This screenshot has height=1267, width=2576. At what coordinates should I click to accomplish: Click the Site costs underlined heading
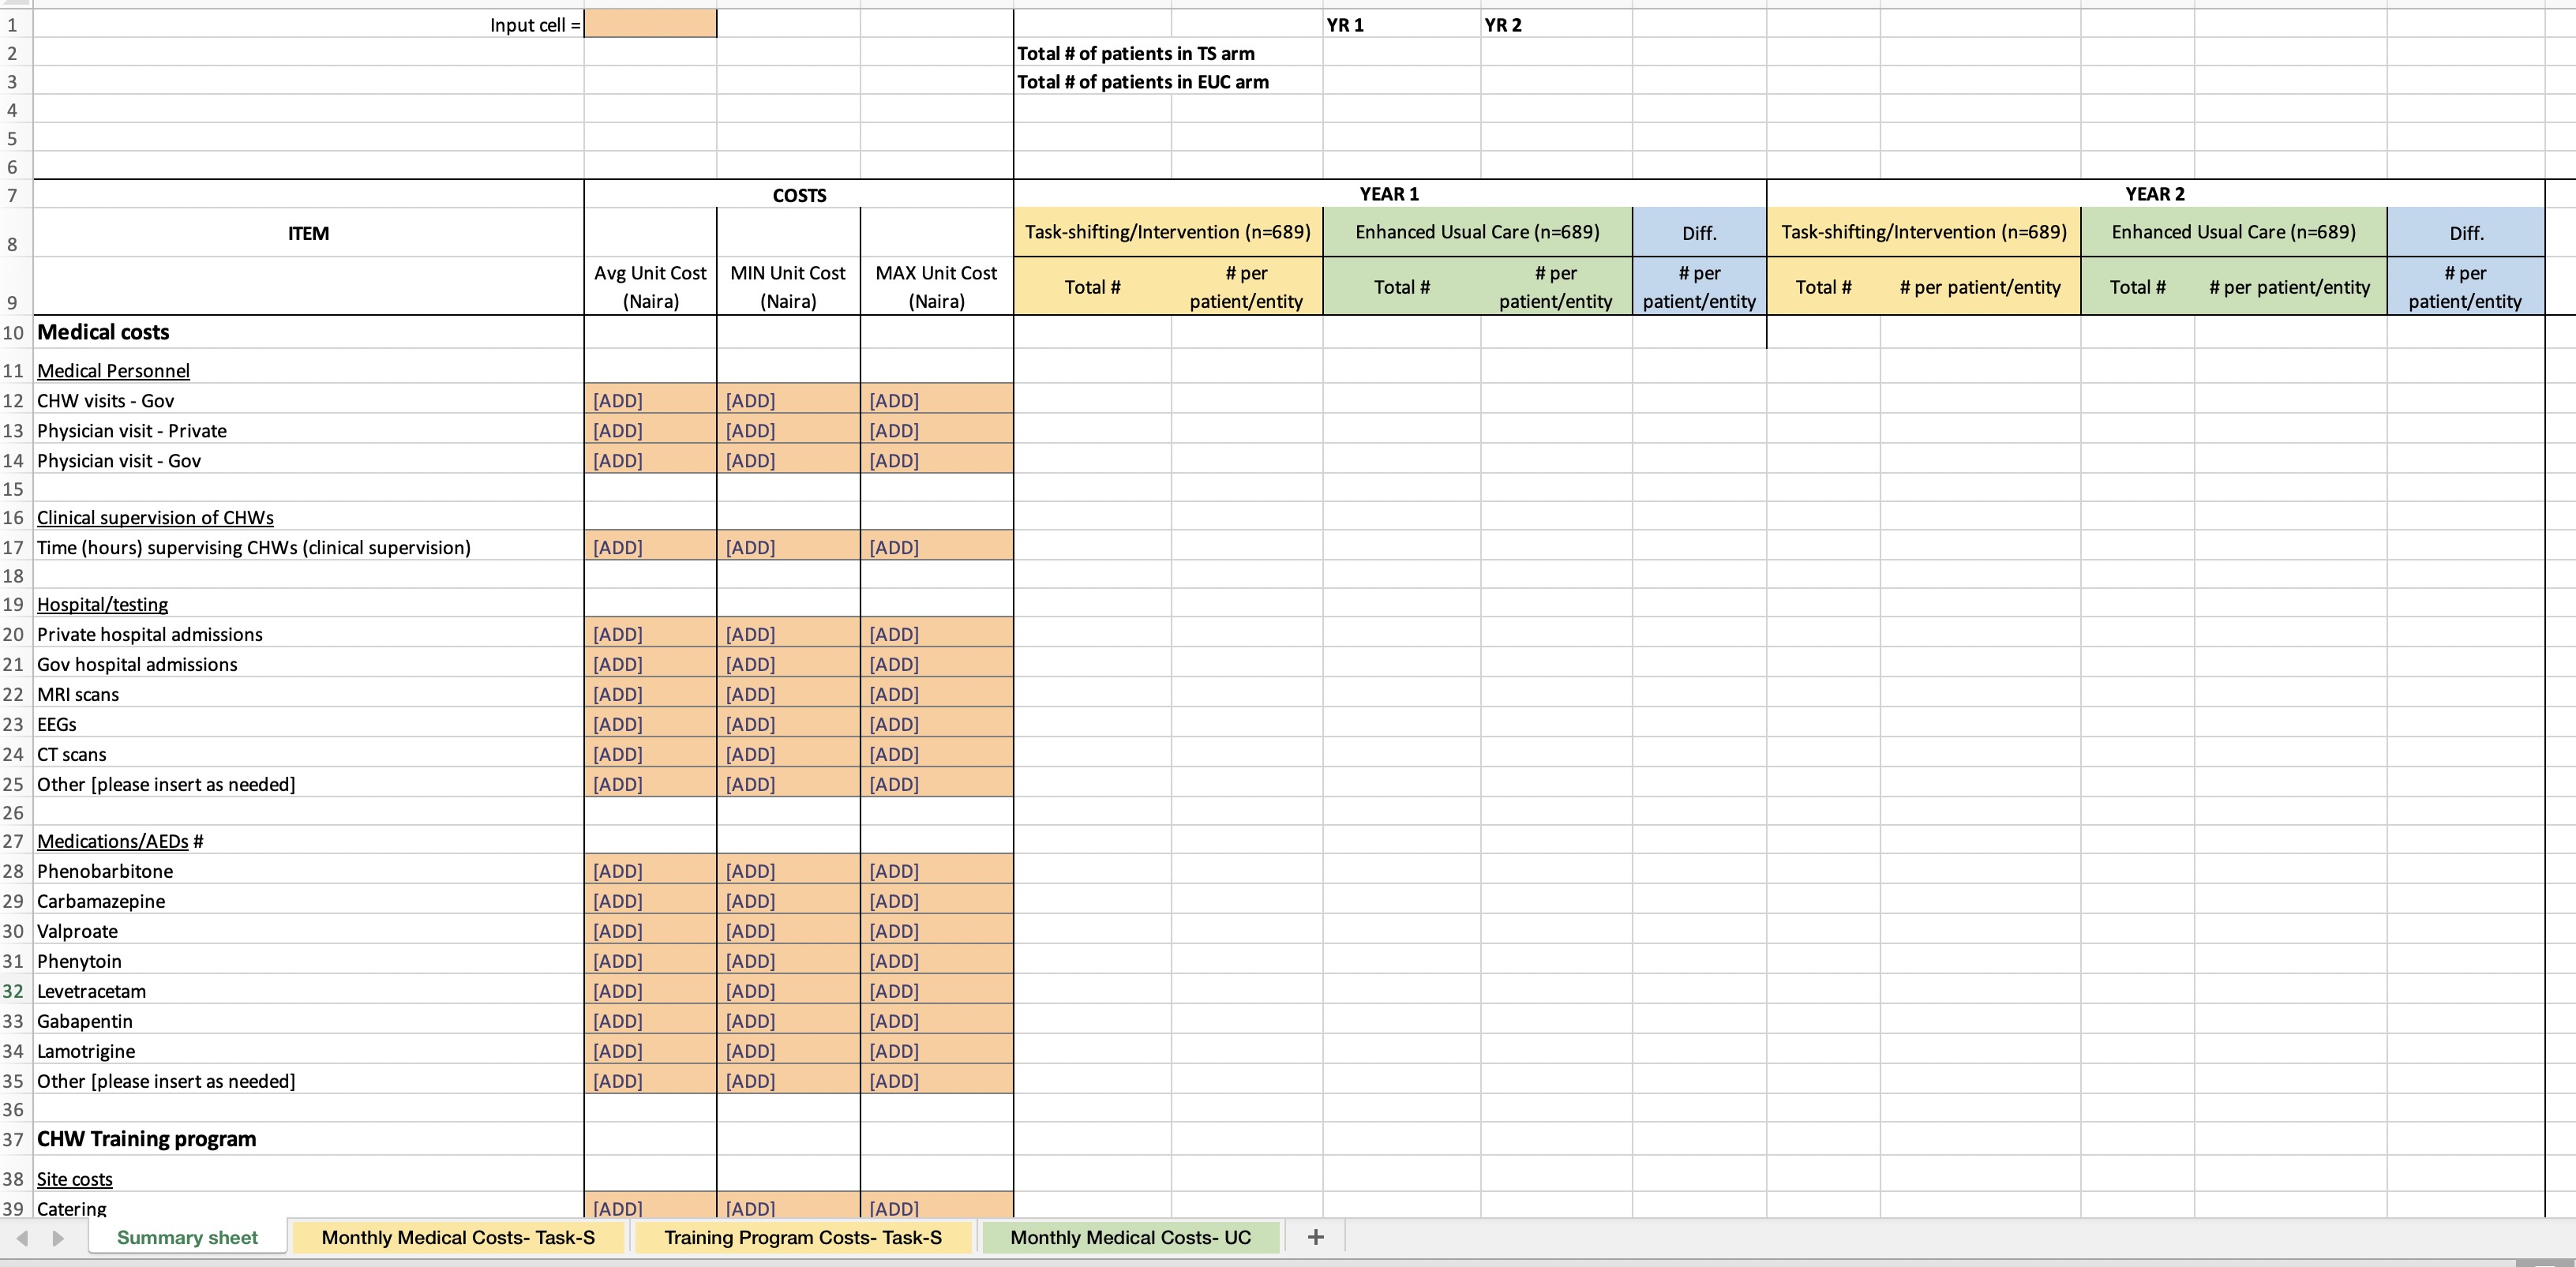(74, 1179)
